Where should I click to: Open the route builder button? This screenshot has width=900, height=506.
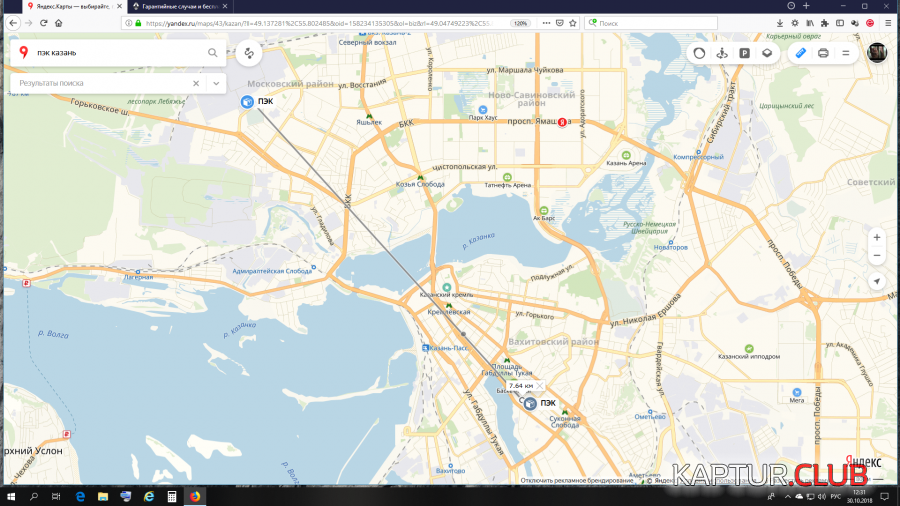[249, 53]
